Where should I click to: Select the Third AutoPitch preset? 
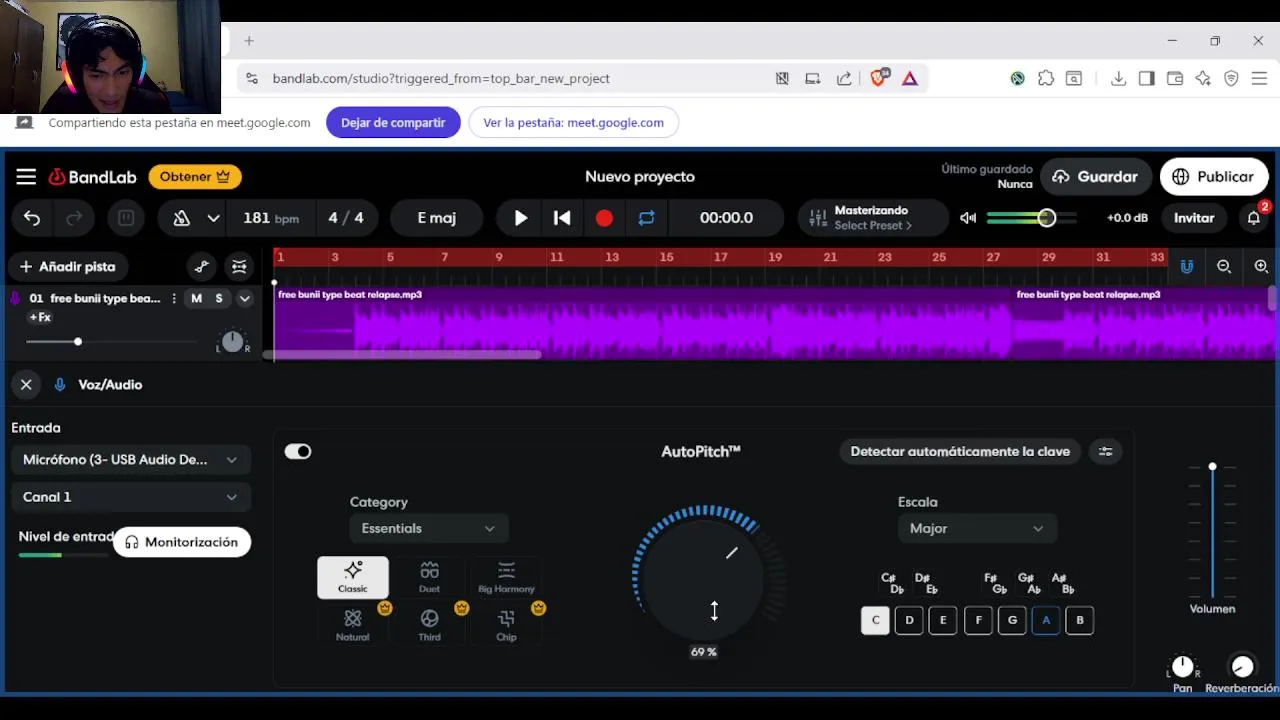click(430, 625)
